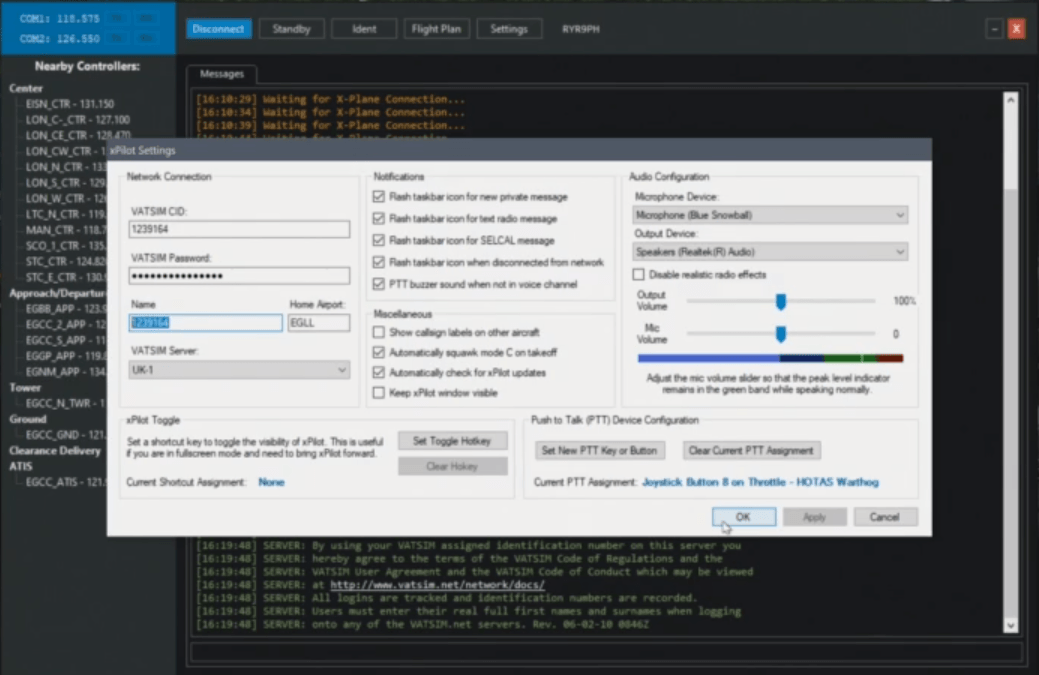This screenshot has width=1039, height=675.
Task: Click inside the VATSIM CID field
Action: click(238, 228)
